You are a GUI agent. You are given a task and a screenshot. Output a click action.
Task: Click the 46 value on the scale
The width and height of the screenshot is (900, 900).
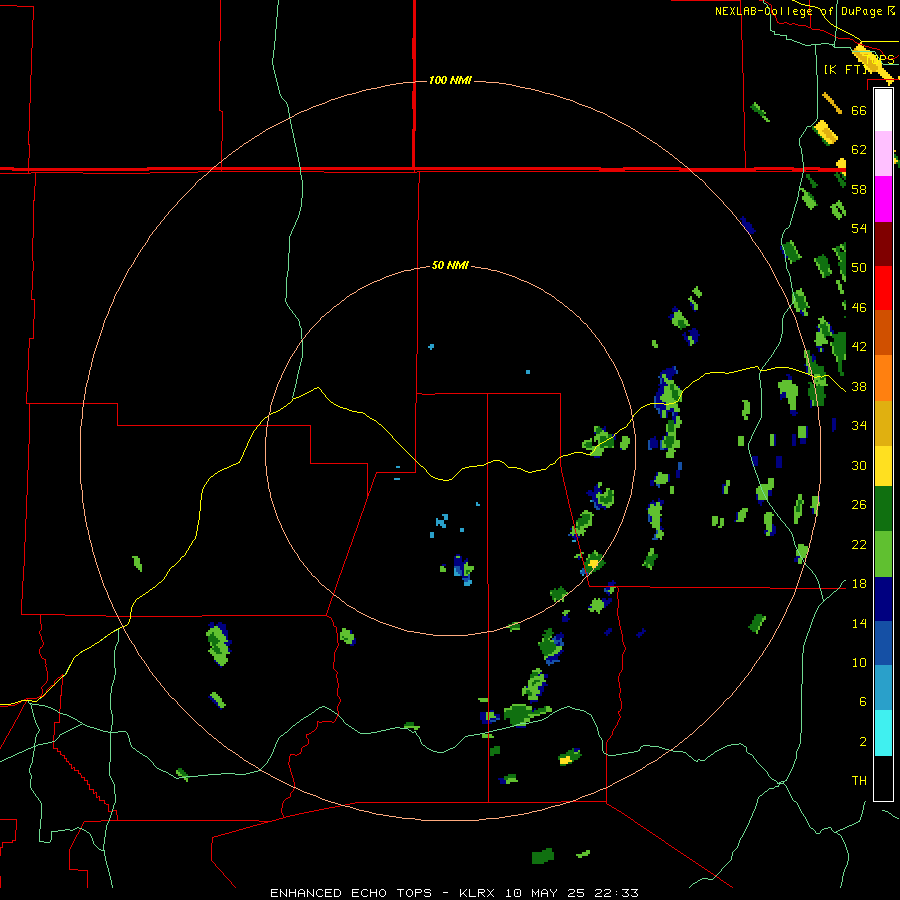[x=859, y=307]
